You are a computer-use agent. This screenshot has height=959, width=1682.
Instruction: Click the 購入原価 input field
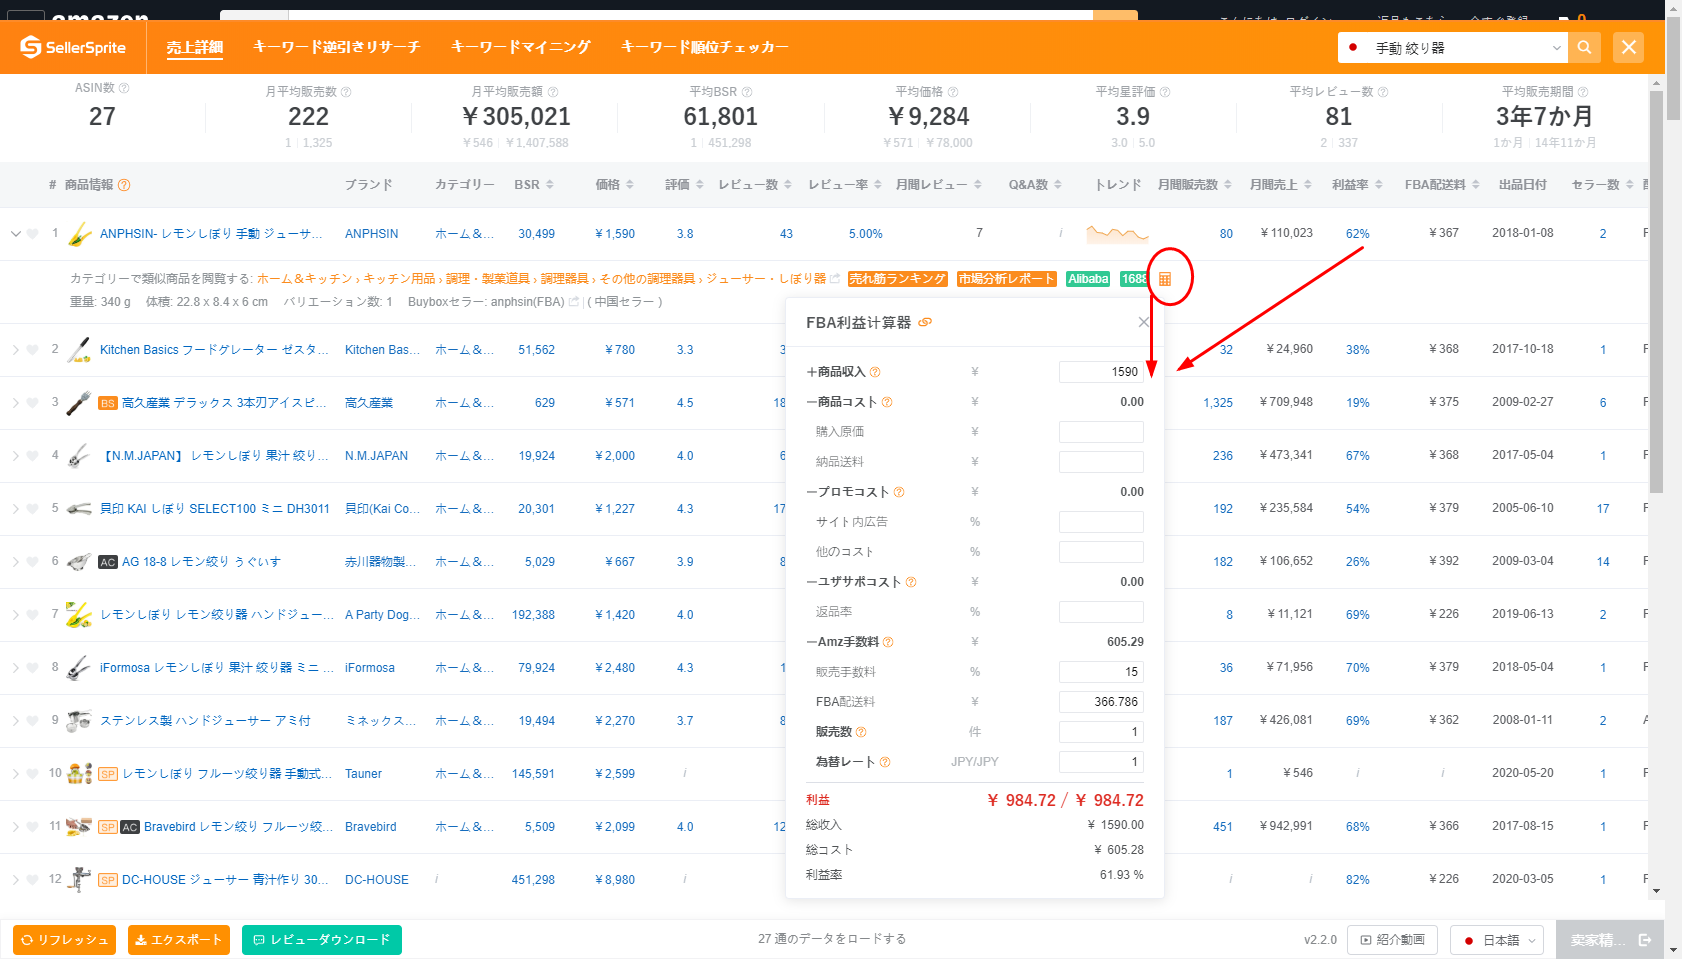[x=1100, y=432]
